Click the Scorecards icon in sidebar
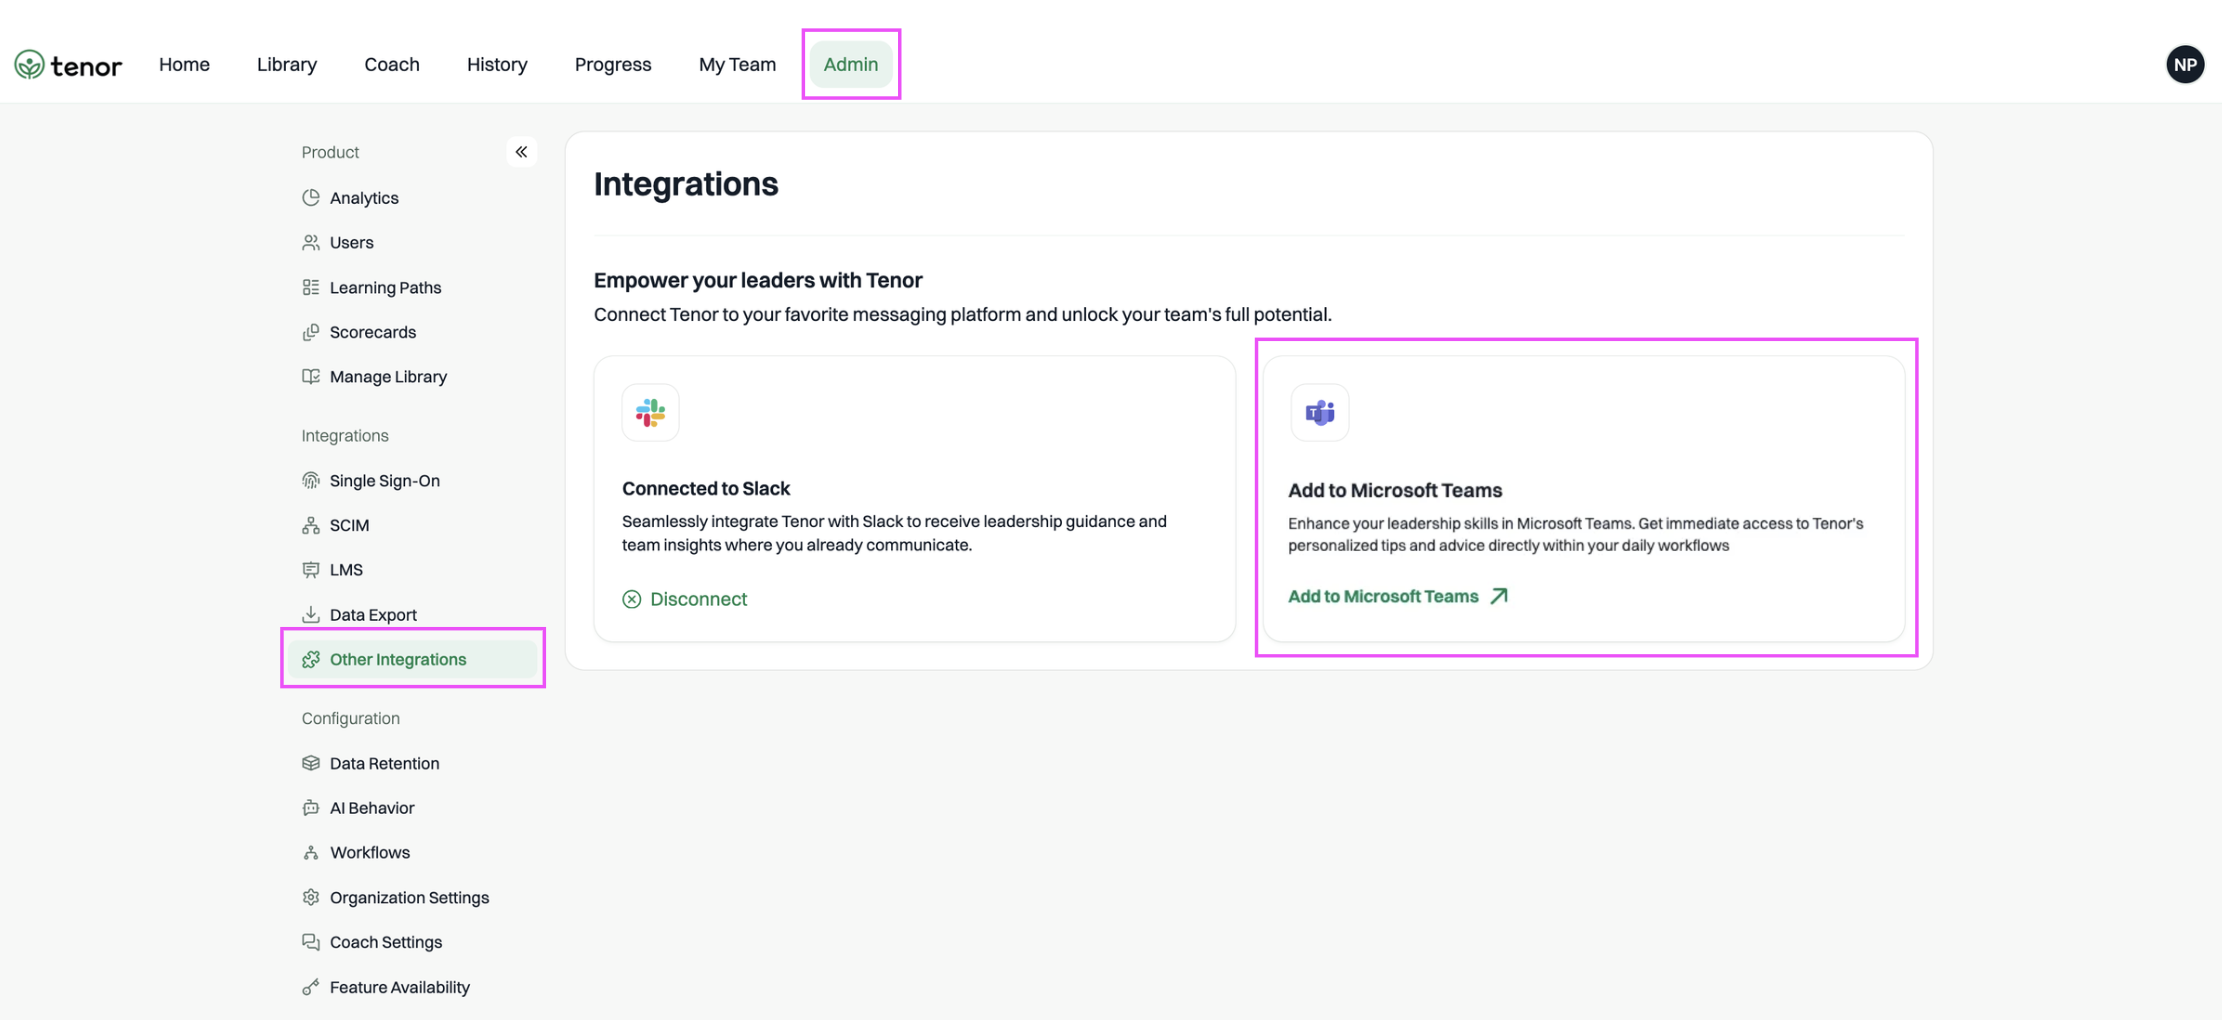 tap(311, 332)
